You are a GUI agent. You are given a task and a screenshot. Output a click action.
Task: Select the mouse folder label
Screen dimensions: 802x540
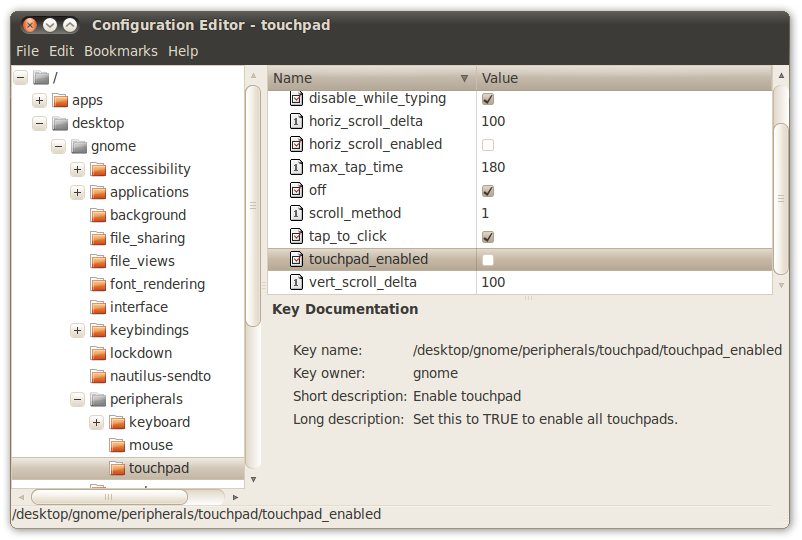pos(151,445)
